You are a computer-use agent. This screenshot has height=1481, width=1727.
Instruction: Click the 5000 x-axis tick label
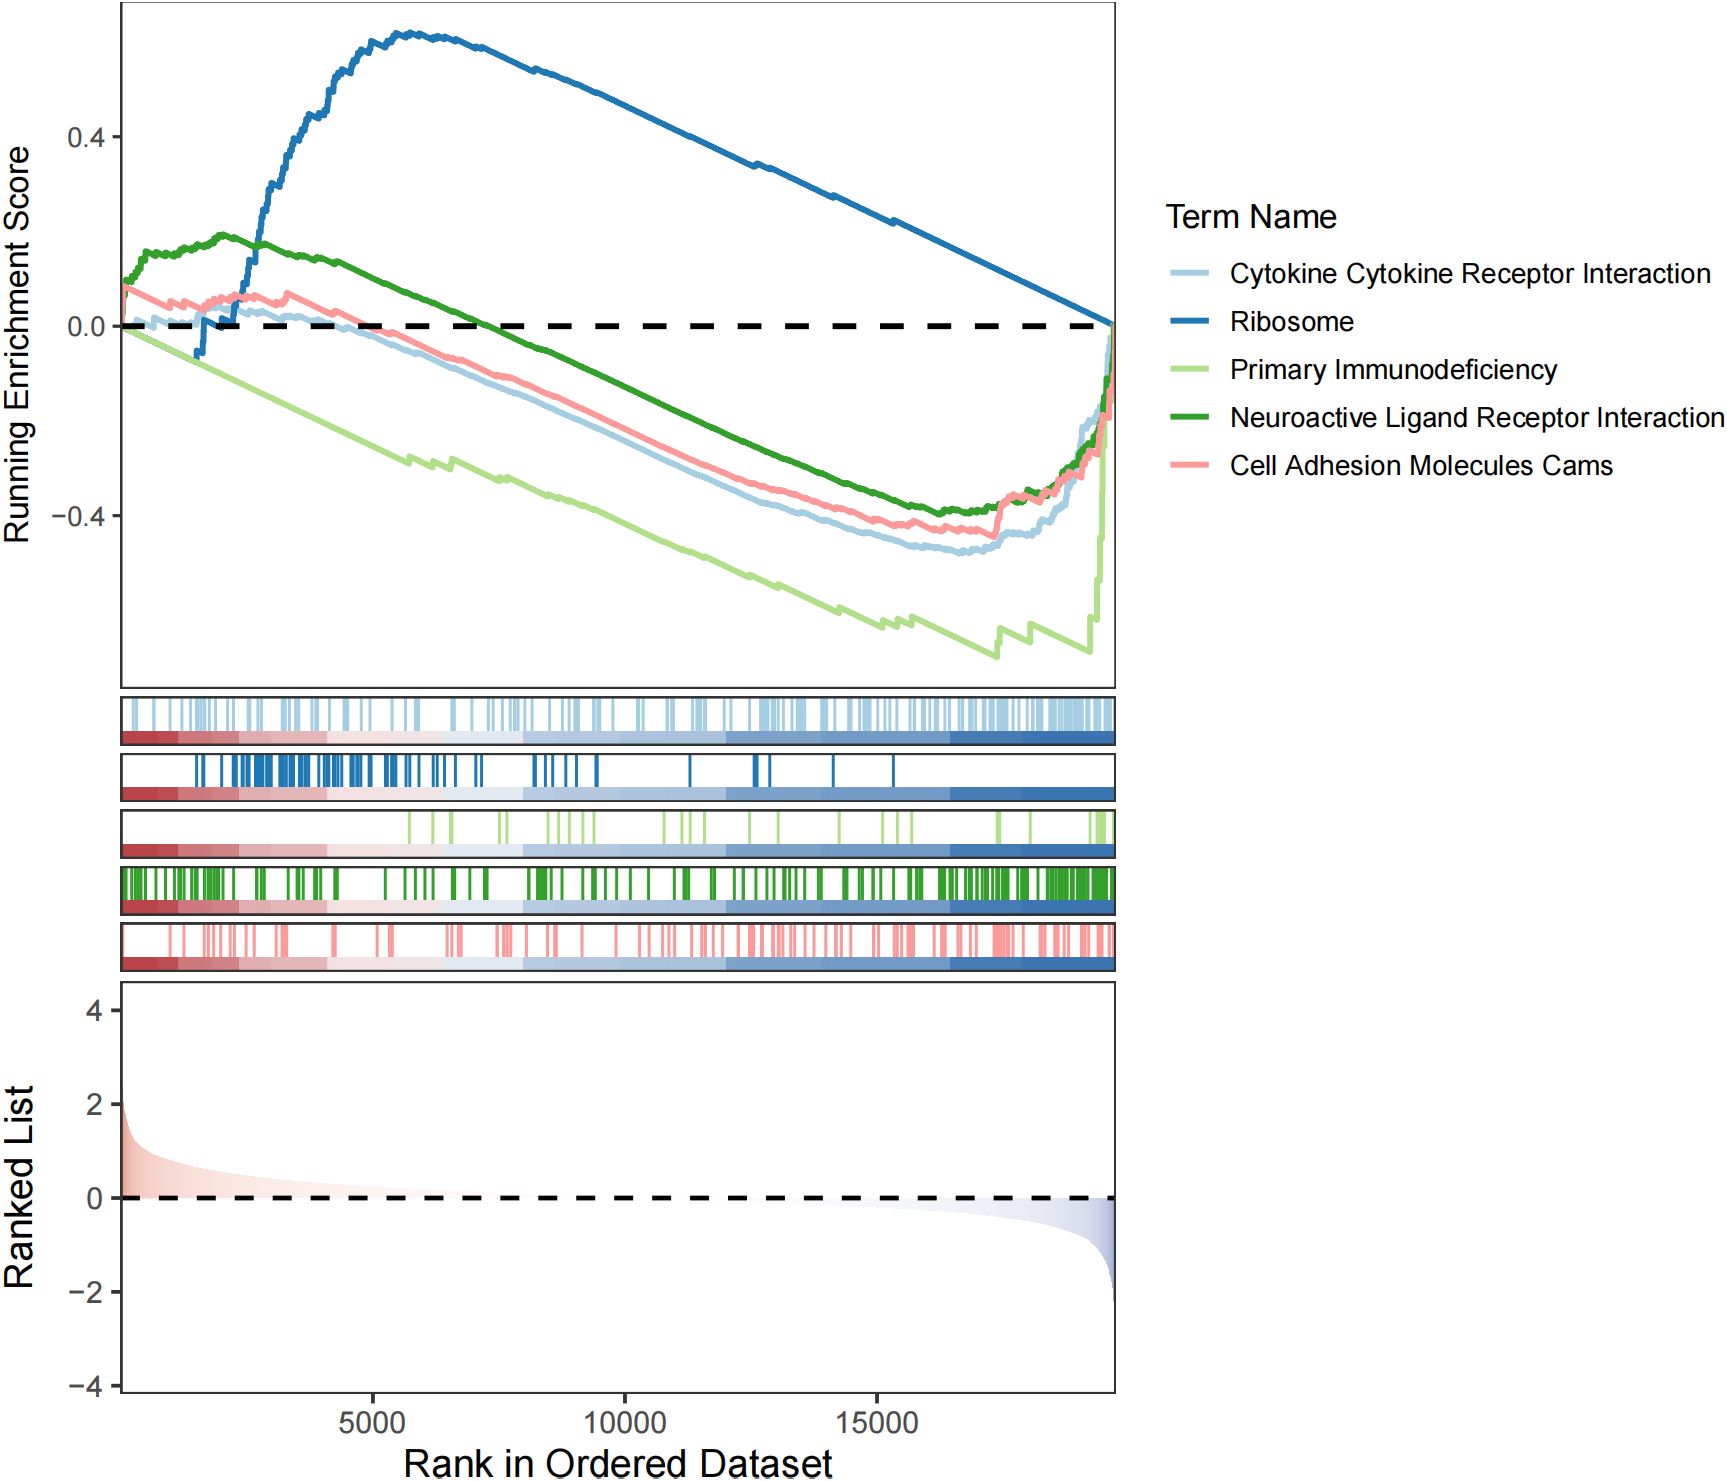372,1422
